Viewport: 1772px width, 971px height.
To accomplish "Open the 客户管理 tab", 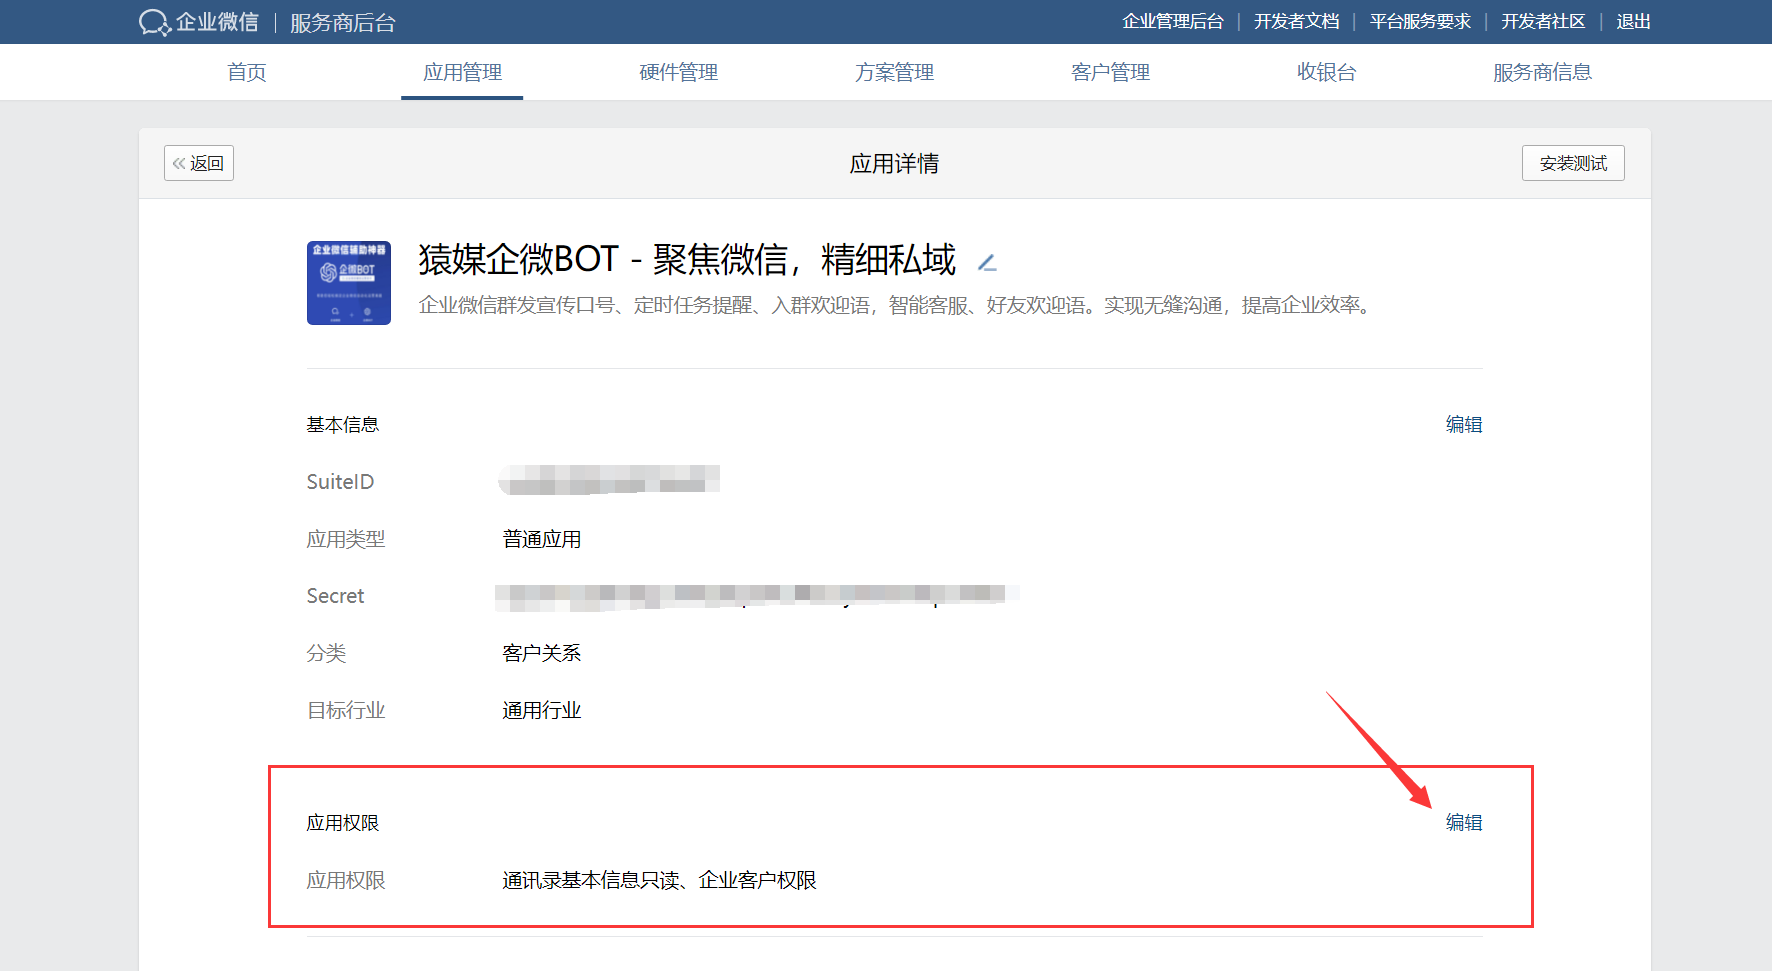I will [1110, 72].
